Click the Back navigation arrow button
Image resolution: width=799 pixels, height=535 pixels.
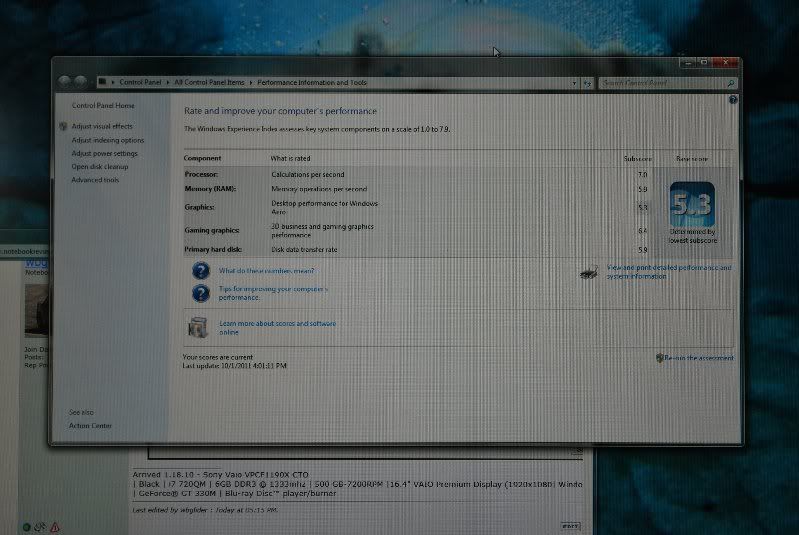coord(65,82)
